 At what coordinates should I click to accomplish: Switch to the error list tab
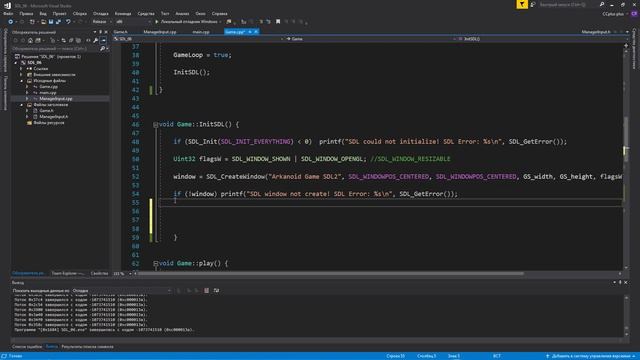pos(27,347)
